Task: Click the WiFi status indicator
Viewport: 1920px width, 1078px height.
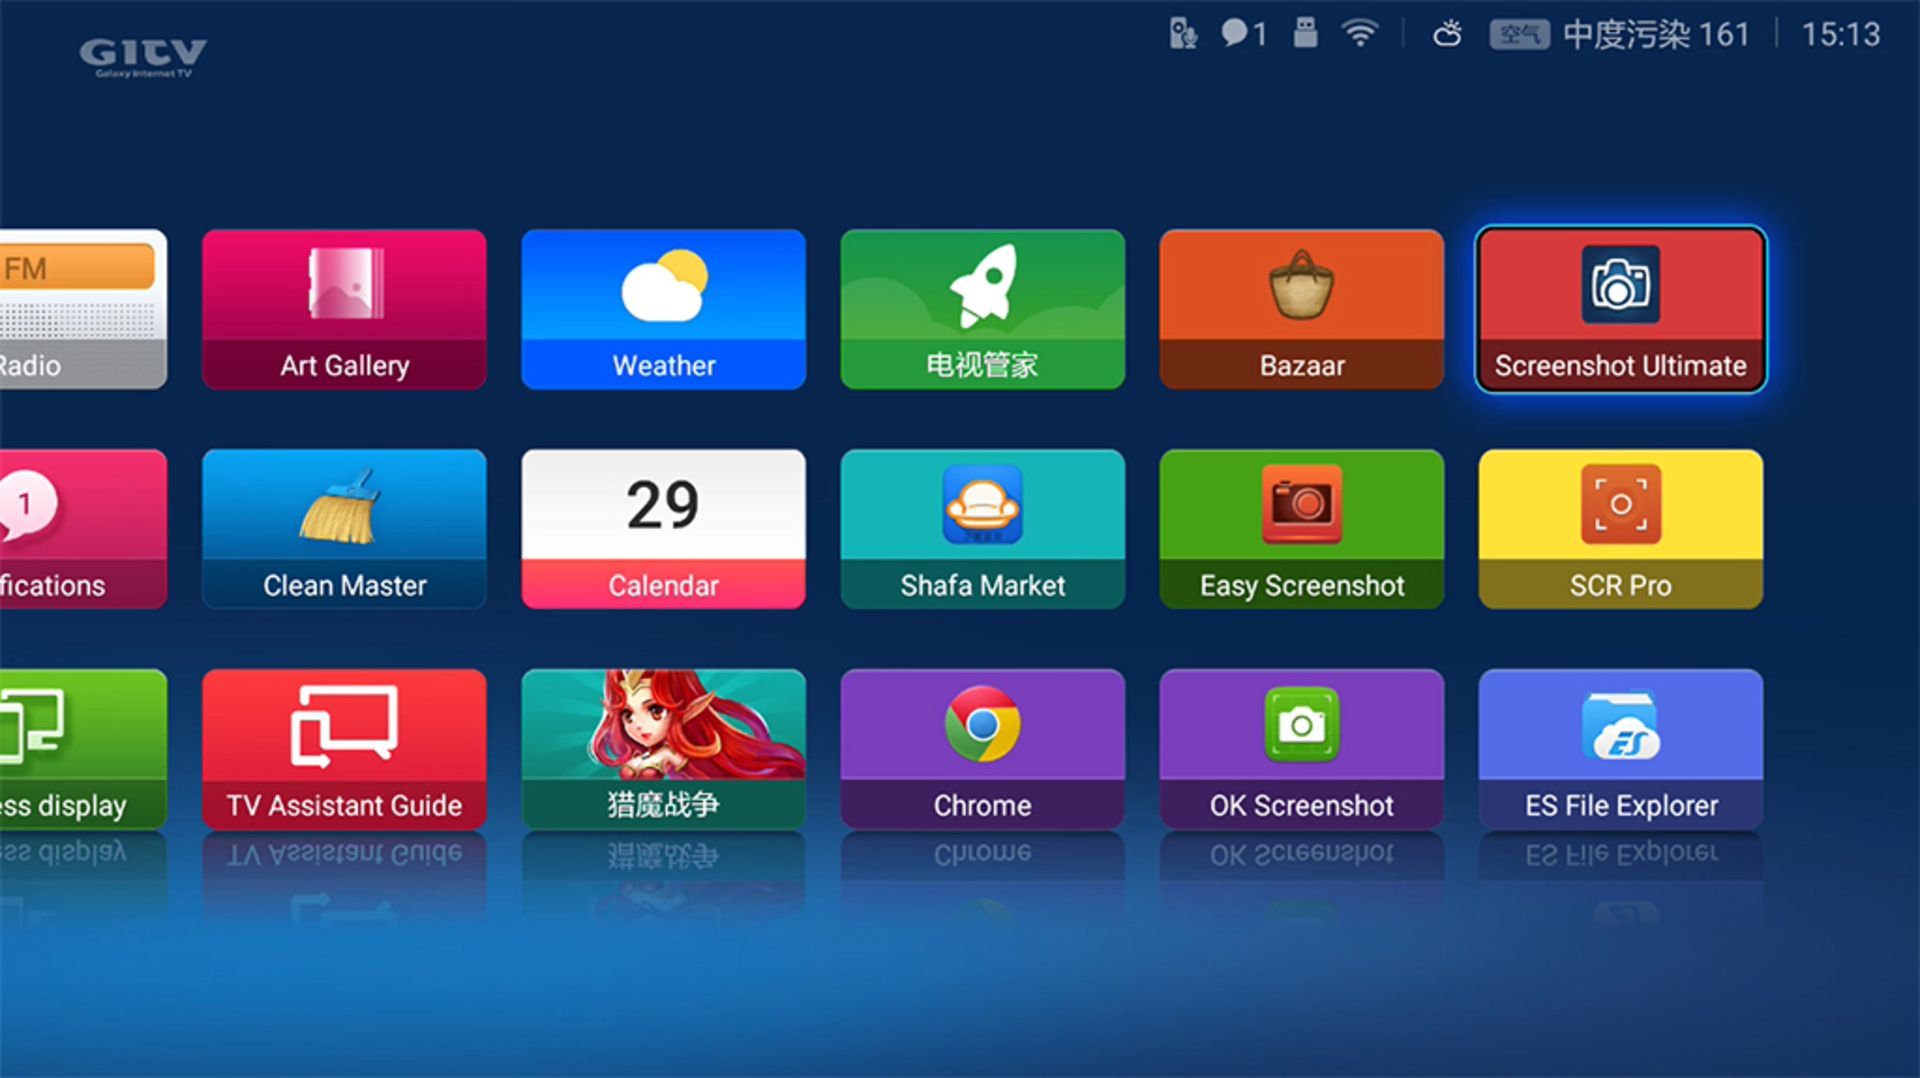Action: coord(1361,33)
